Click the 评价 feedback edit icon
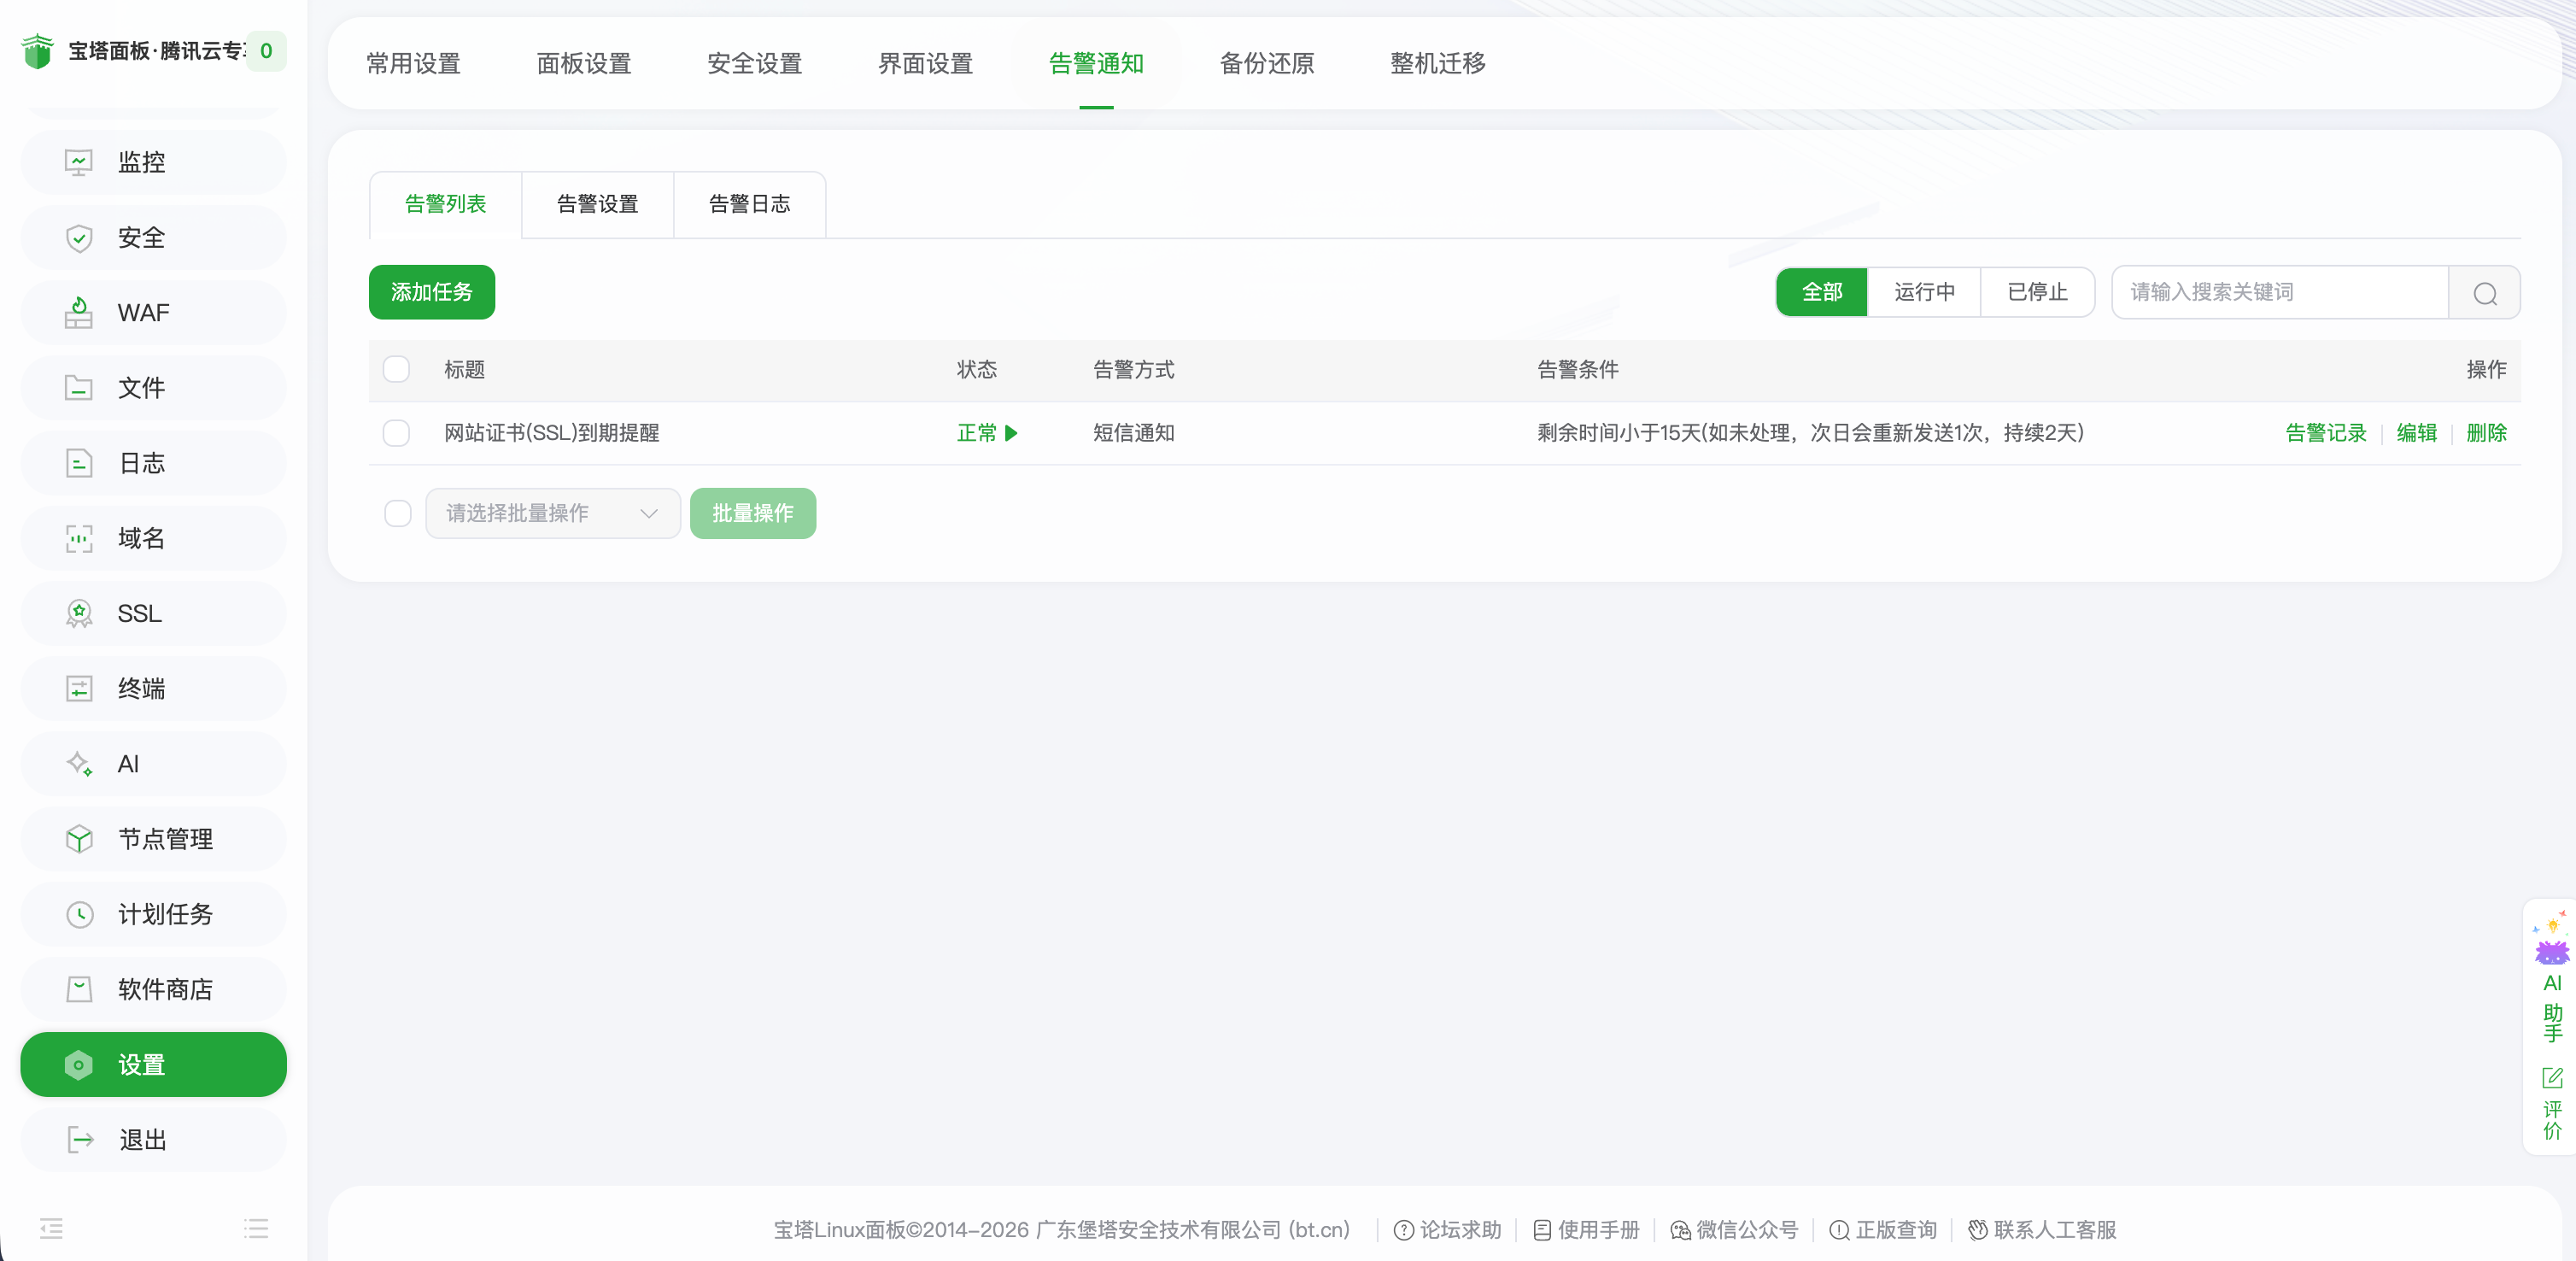 point(2552,1078)
